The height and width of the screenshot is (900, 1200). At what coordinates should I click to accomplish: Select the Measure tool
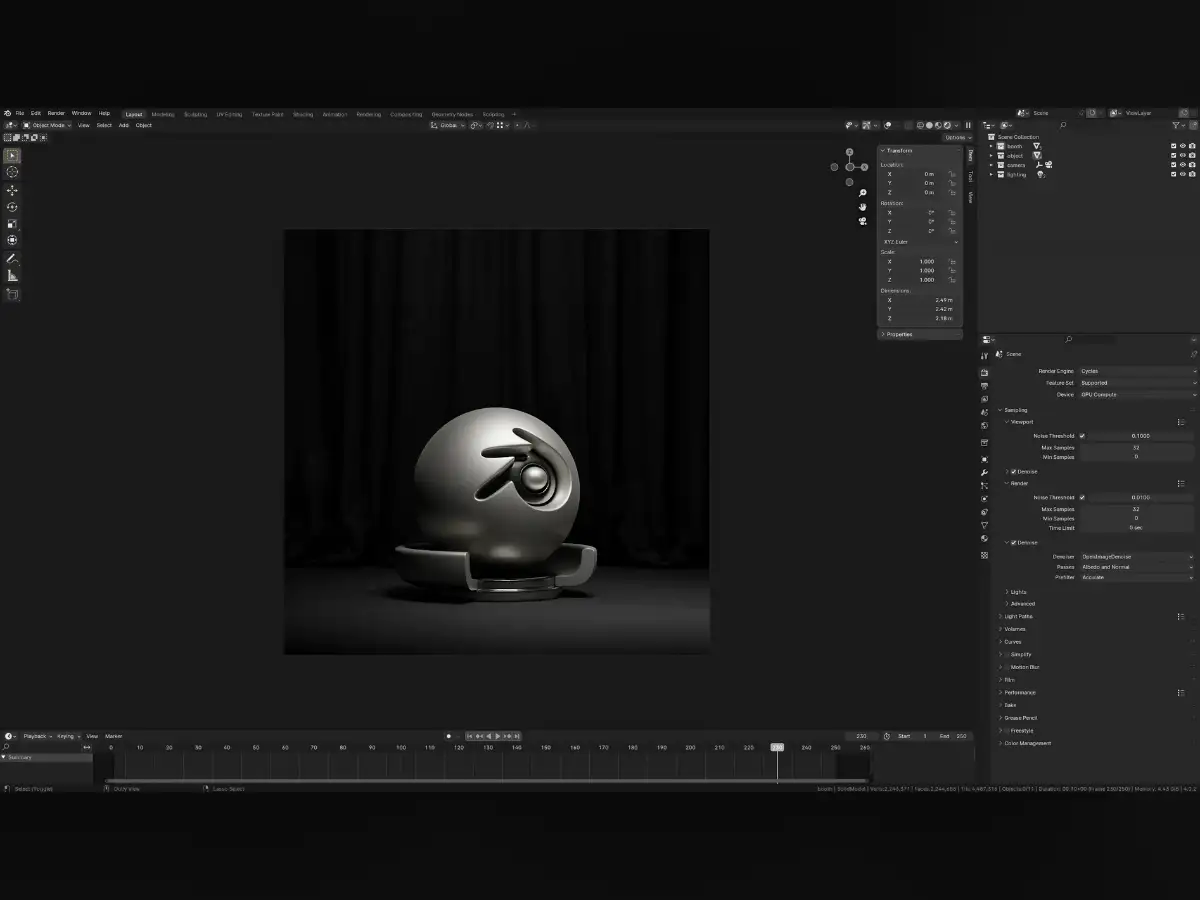pos(12,275)
